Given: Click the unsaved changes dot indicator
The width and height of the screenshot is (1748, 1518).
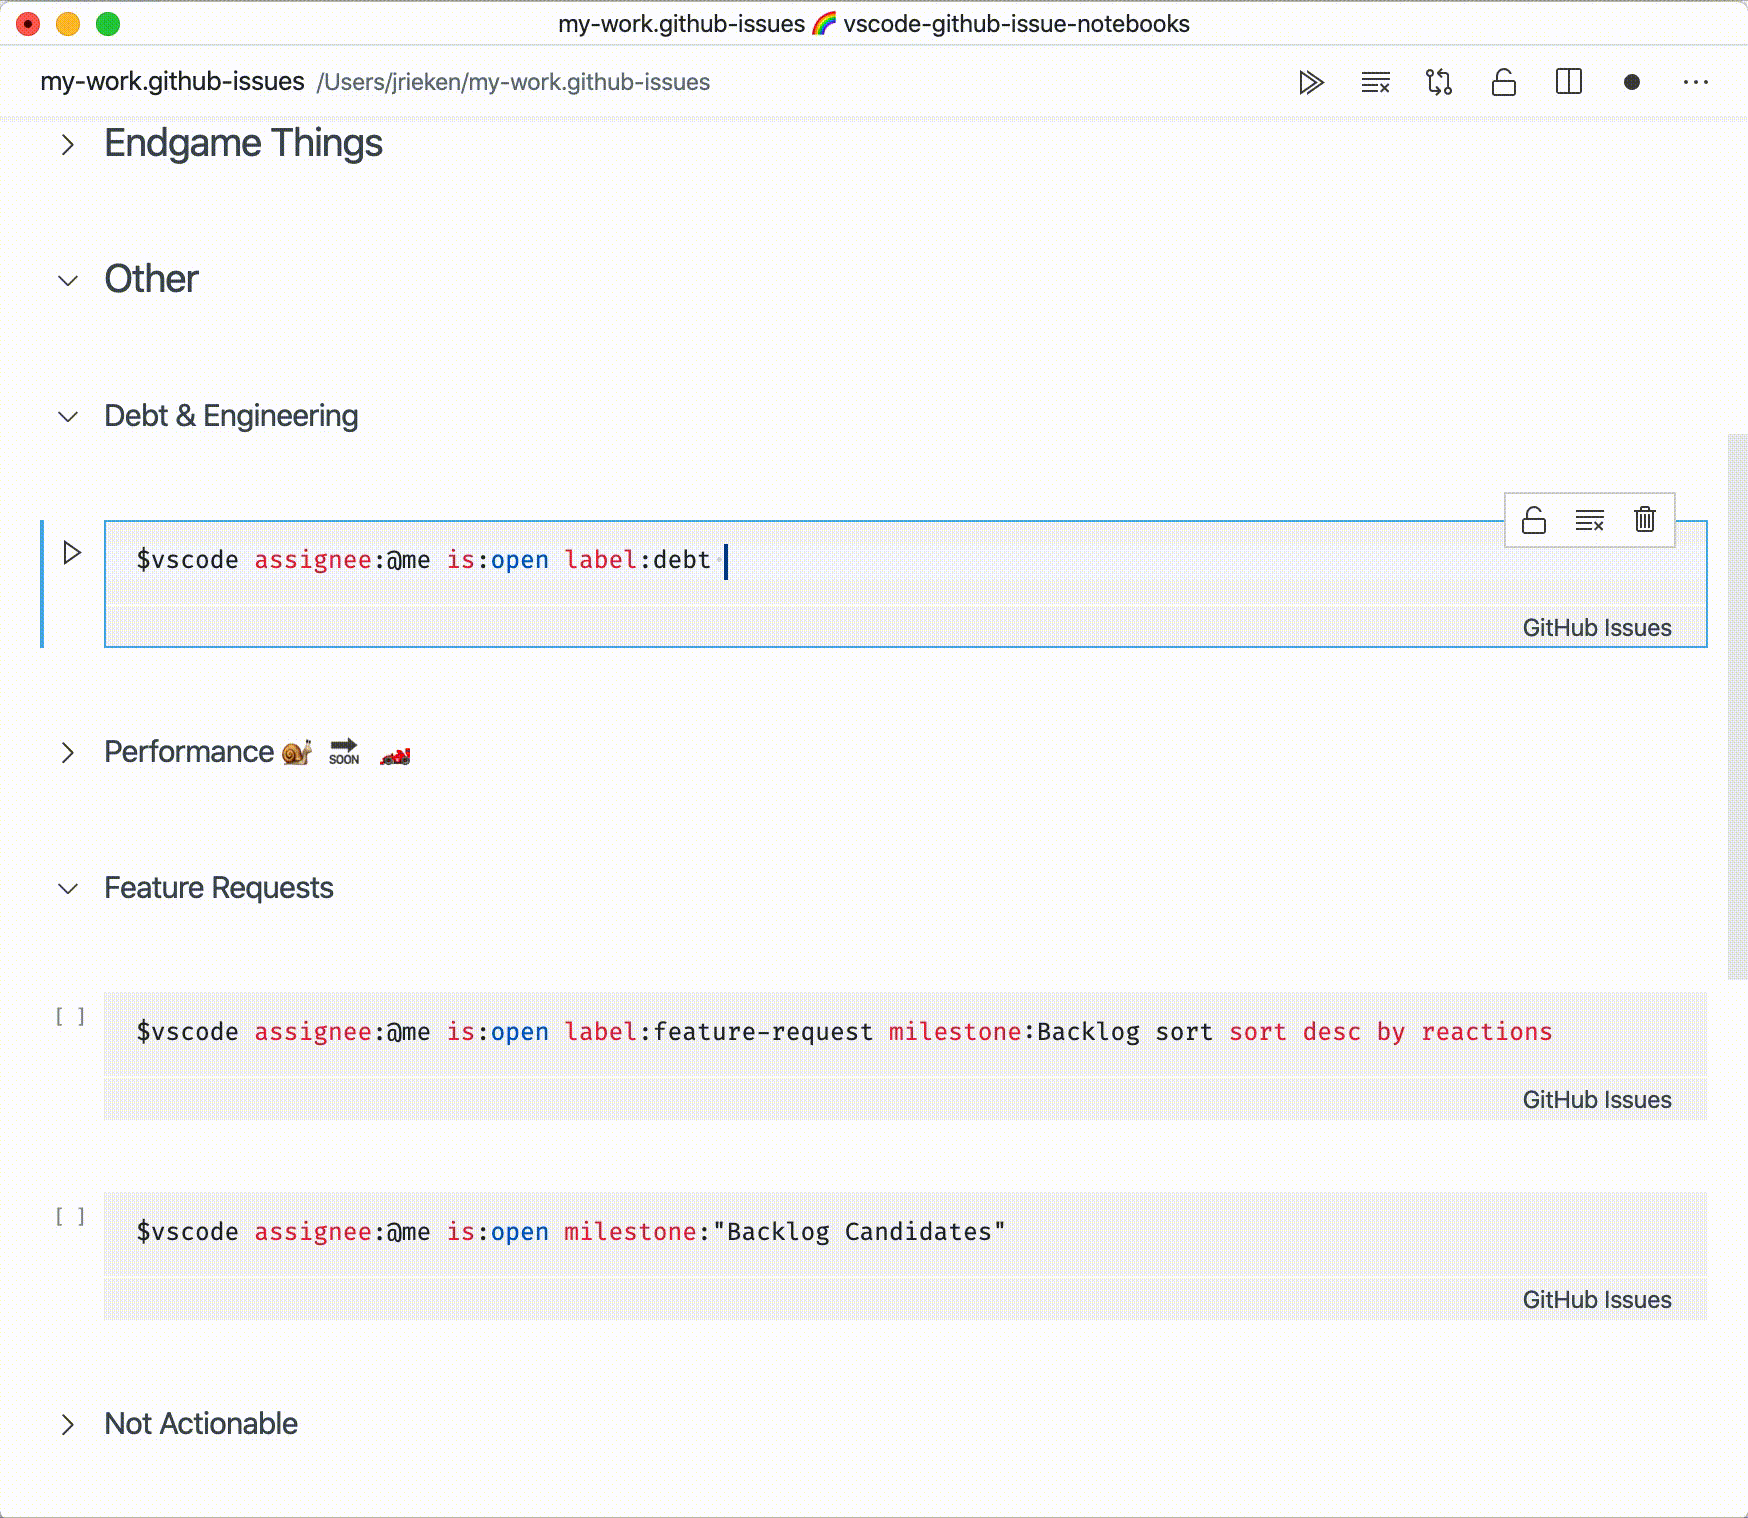Looking at the screenshot, I should pyautogui.click(x=1633, y=82).
